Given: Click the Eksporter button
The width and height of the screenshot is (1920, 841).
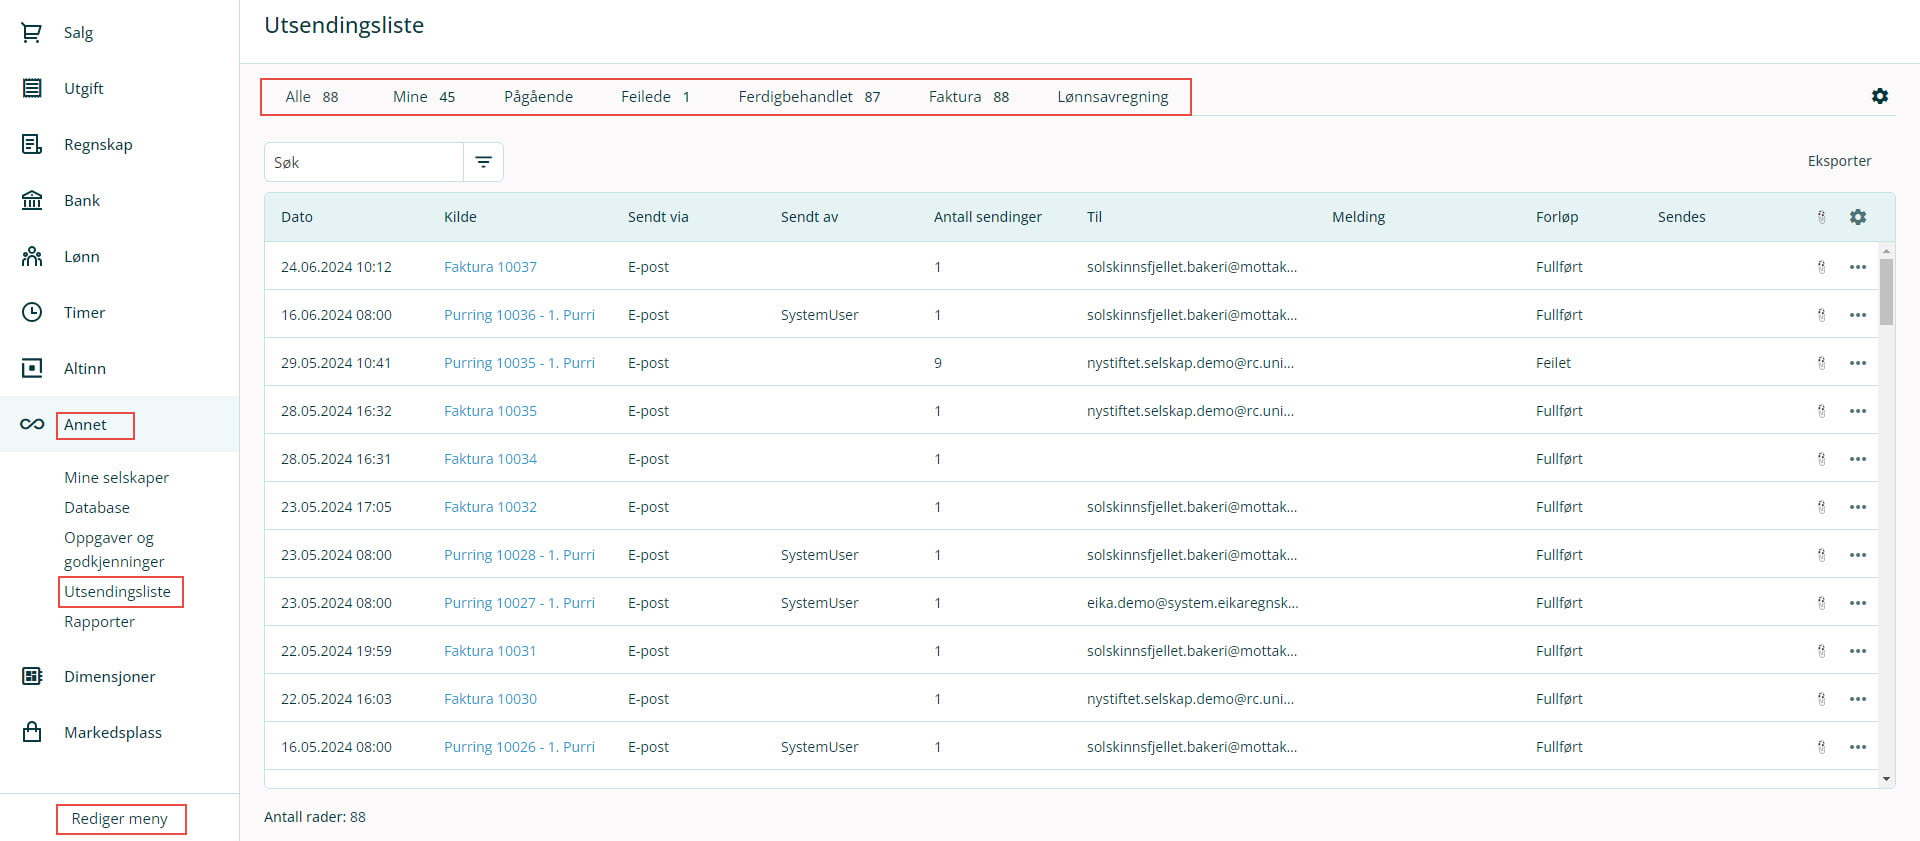Looking at the screenshot, I should click(1838, 161).
